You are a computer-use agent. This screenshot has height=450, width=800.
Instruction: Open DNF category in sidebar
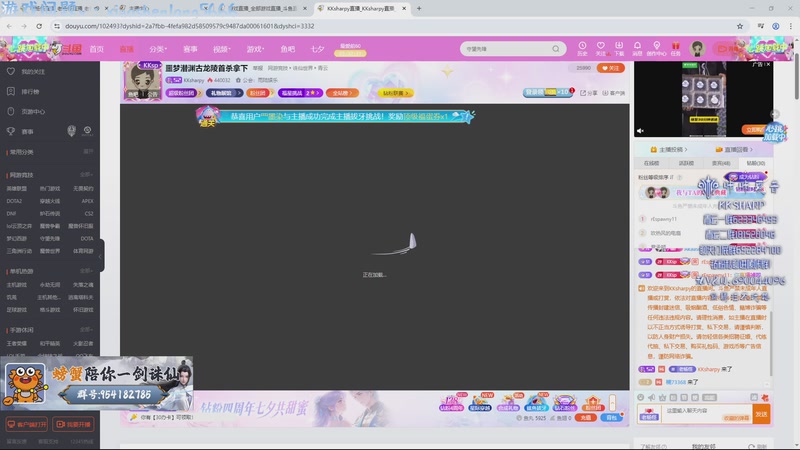coord(11,213)
